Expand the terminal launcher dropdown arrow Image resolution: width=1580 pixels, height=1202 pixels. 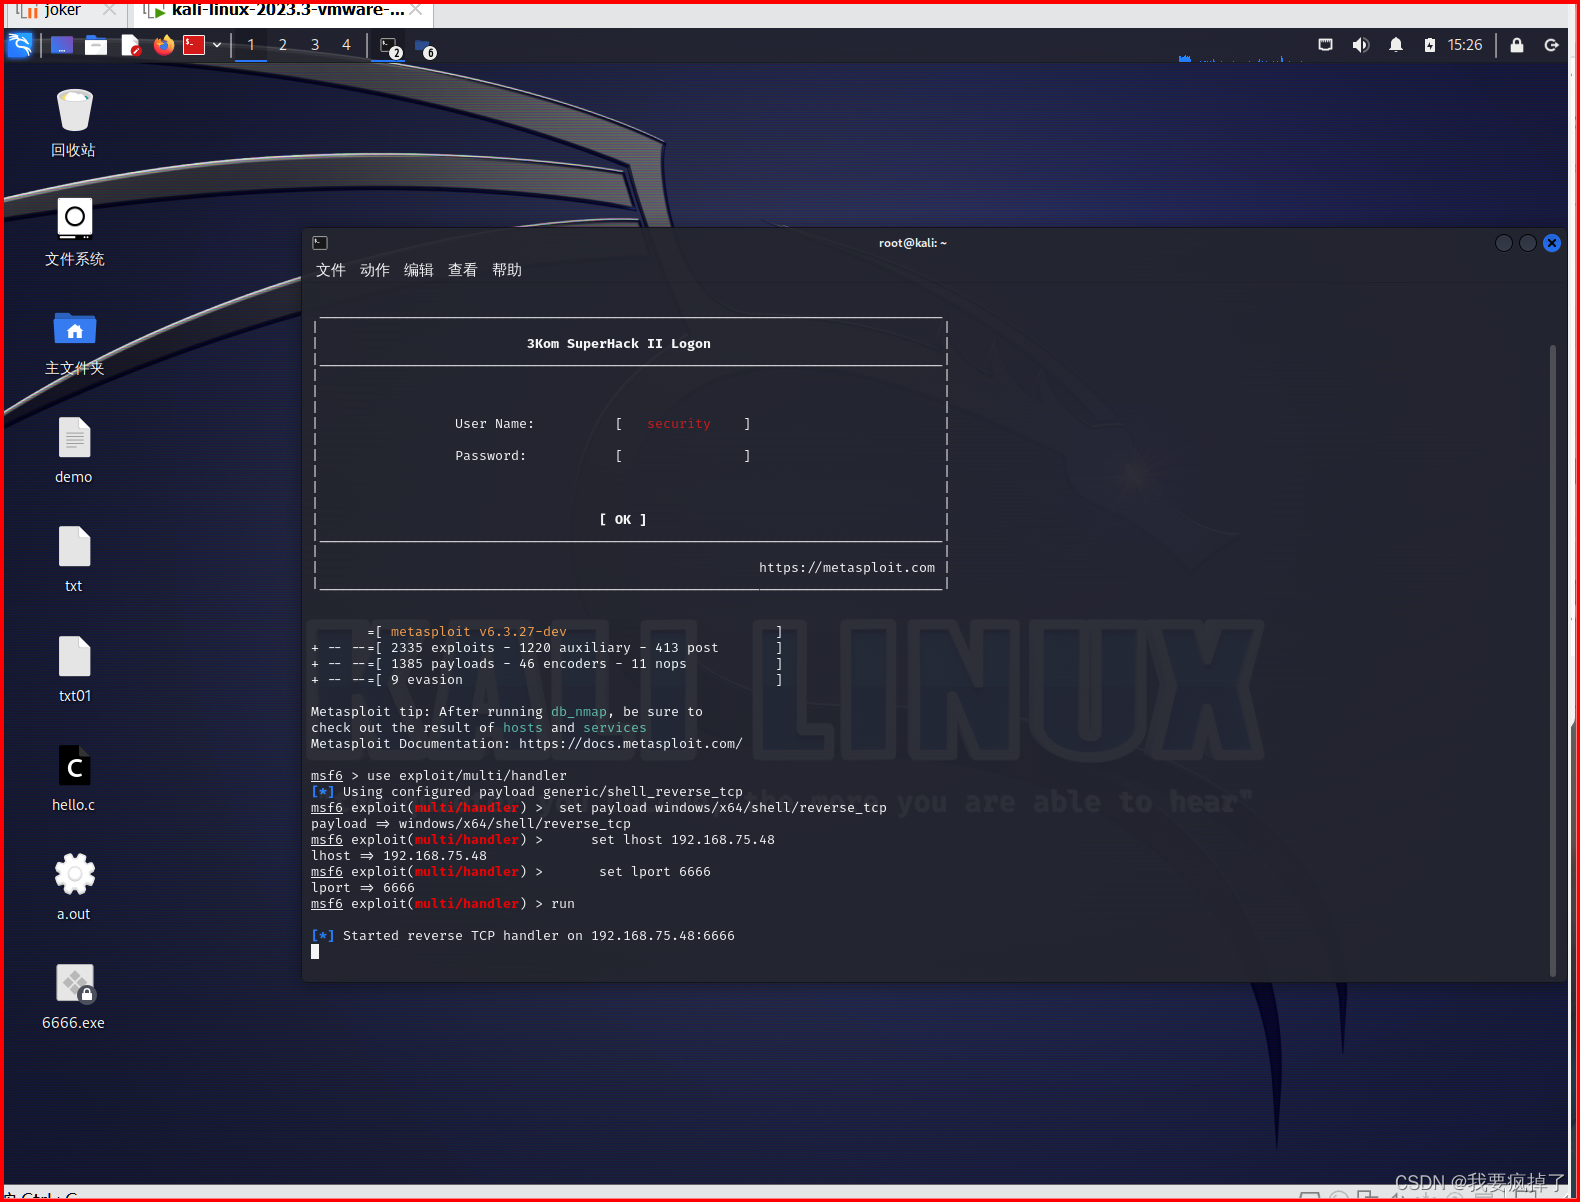click(x=217, y=45)
